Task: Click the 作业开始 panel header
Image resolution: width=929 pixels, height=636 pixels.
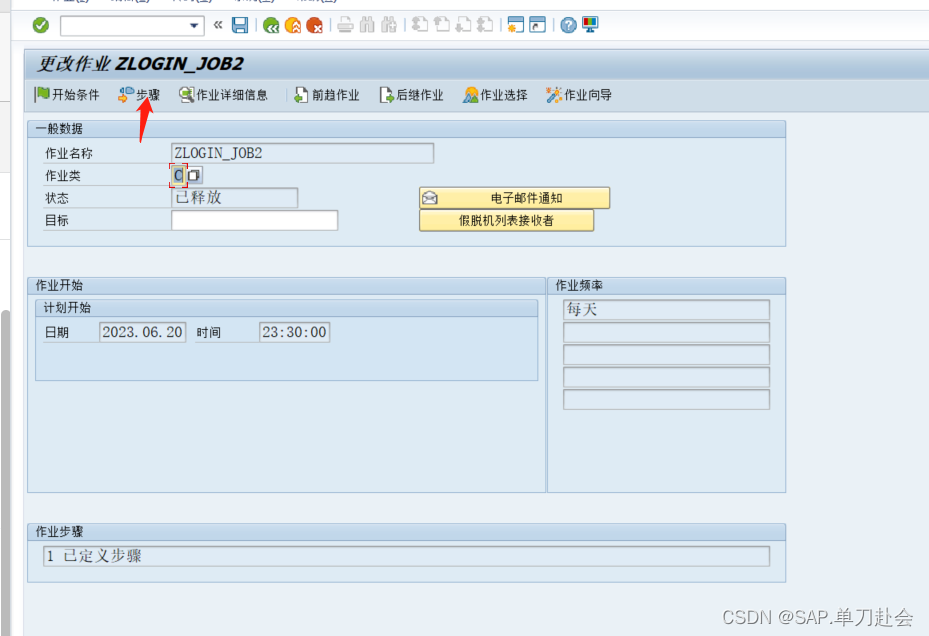Action: [x=287, y=285]
